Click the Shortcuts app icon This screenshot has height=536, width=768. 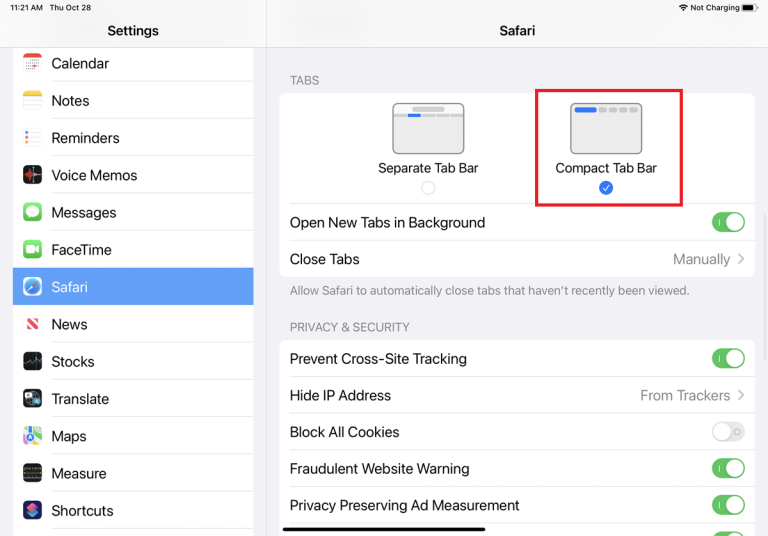33,510
